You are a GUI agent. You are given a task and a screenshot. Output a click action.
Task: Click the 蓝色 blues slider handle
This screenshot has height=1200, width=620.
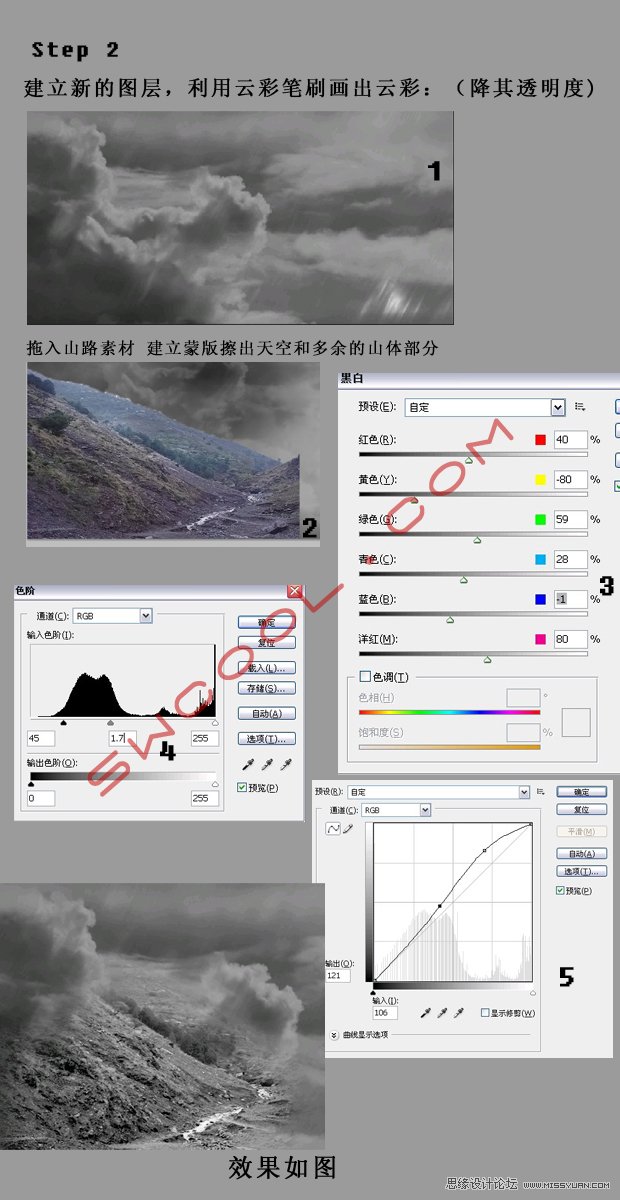[450, 619]
